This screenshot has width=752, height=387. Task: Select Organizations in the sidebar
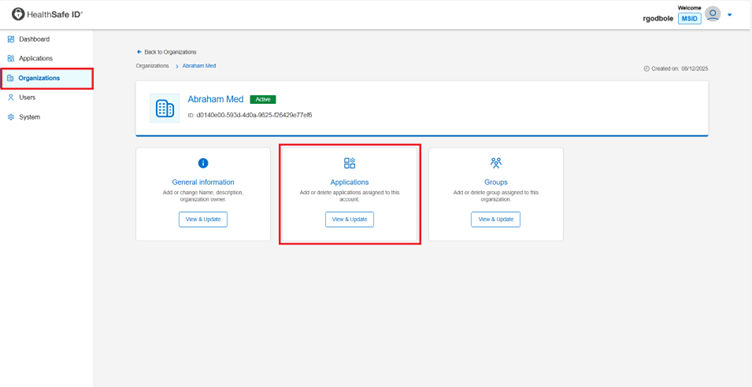(x=39, y=78)
